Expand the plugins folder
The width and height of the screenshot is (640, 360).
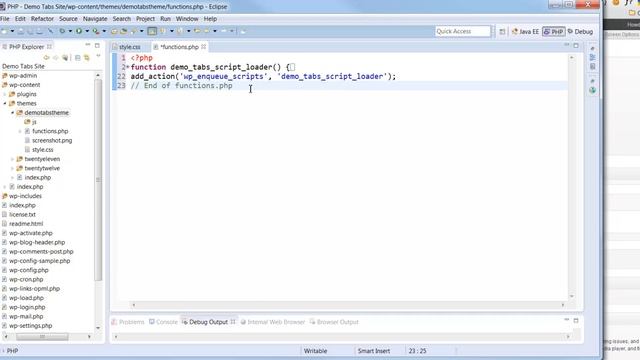pos(5,94)
